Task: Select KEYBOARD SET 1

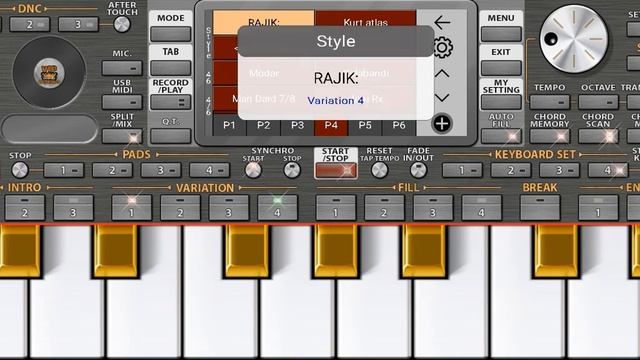Action: [x=462, y=170]
